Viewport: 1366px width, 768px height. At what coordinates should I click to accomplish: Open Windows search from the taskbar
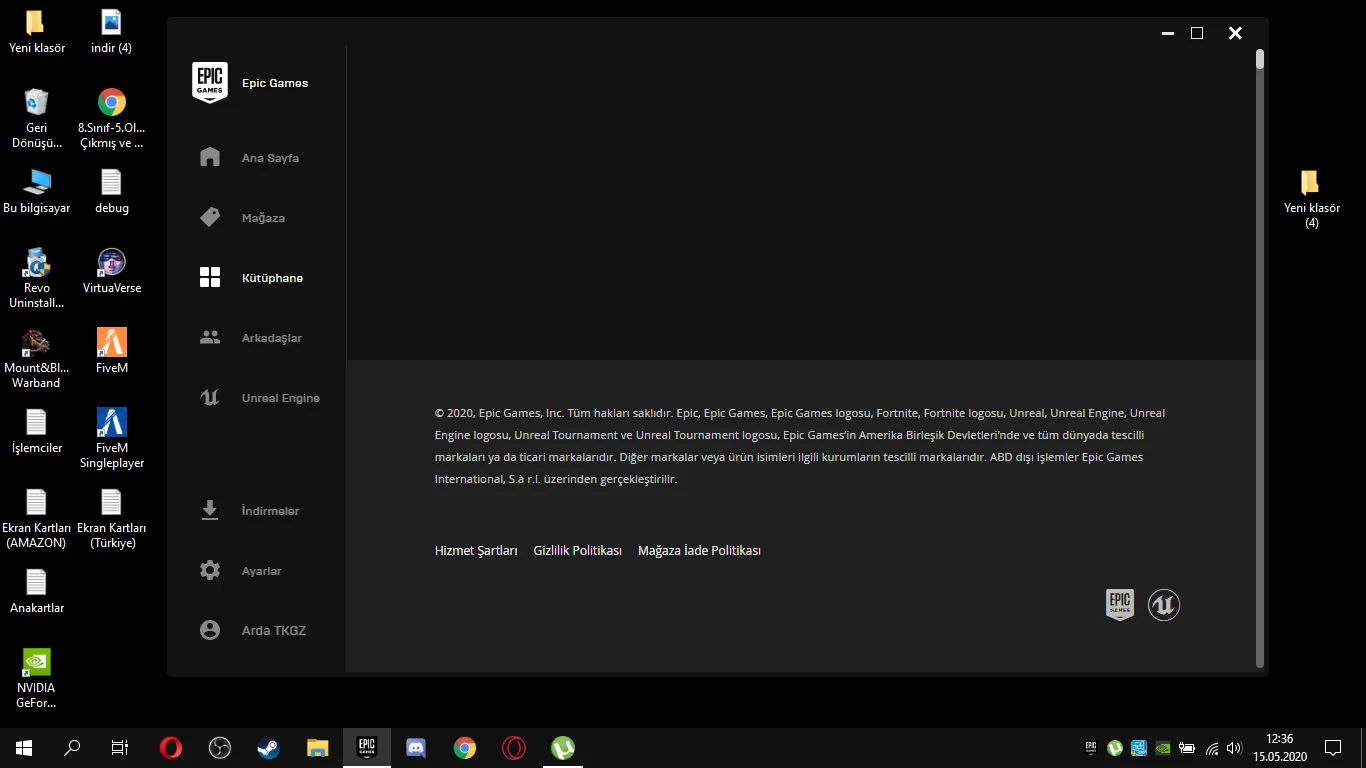[72, 748]
